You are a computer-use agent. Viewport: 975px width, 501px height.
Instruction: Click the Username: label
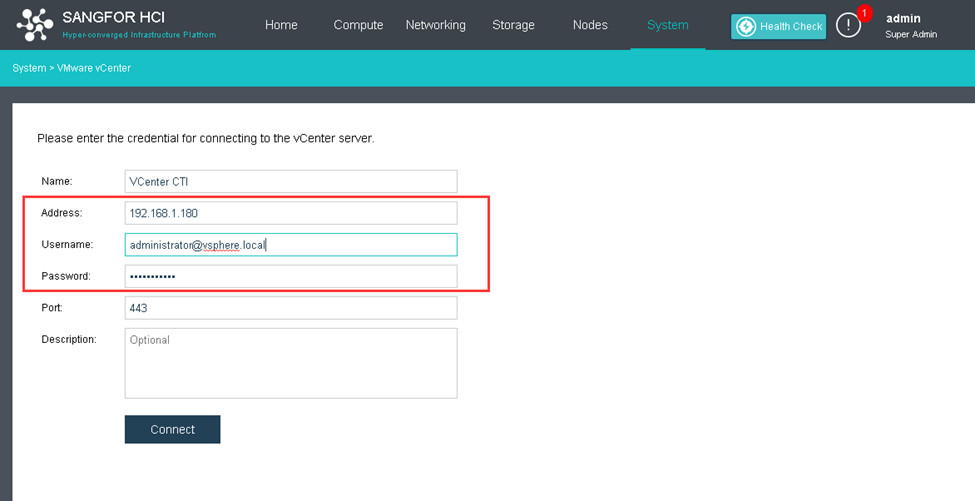click(x=67, y=244)
